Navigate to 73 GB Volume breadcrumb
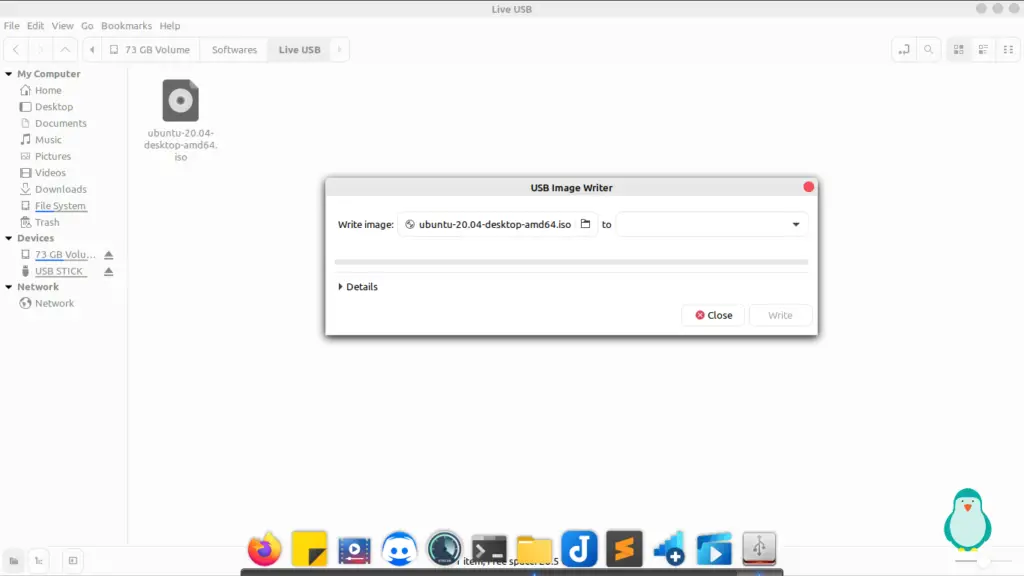The width and height of the screenshot is (1024, 576). 150,50
